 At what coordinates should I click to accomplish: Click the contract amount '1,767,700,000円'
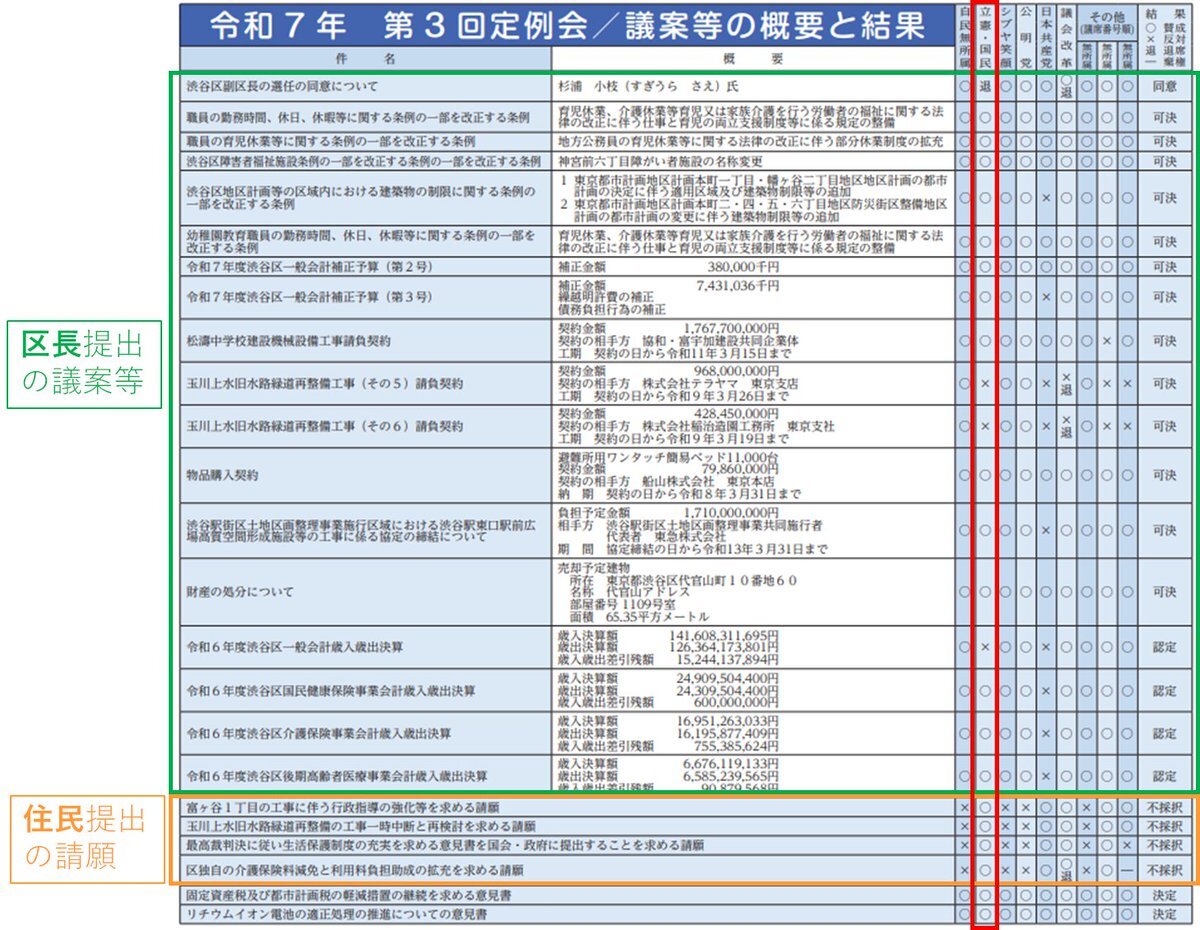click(x=731, y=328)
